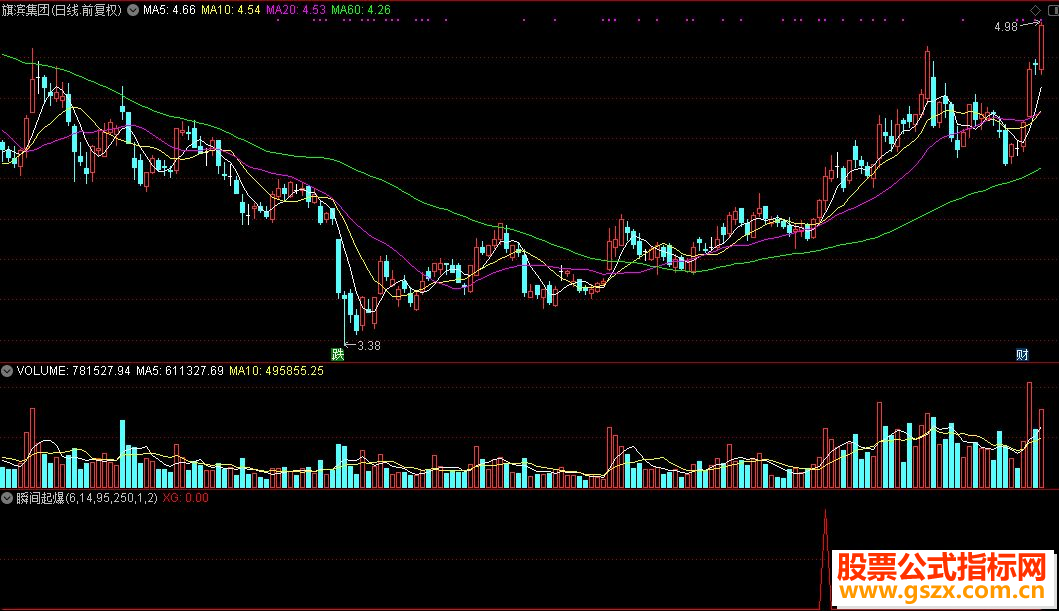
Task: Click the red signal spike in 瞬间起爆 panel
Action: pyautogui.click(x=825, y=559)
